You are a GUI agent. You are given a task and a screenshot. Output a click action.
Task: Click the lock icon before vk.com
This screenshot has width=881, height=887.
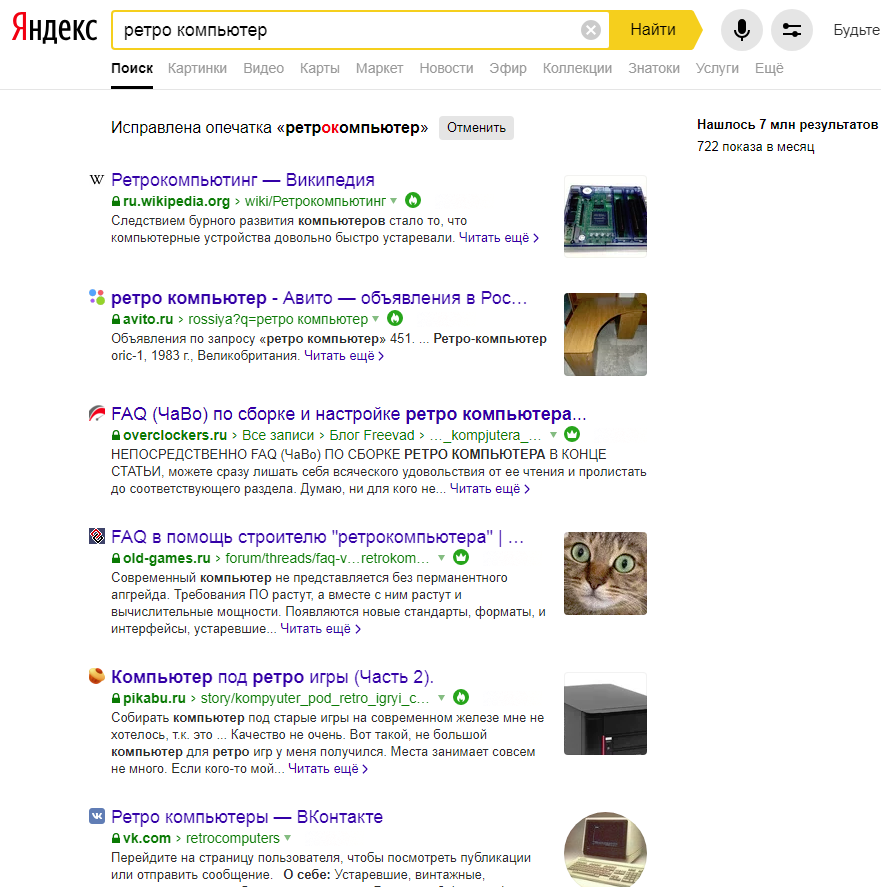[x=116, y=838]
